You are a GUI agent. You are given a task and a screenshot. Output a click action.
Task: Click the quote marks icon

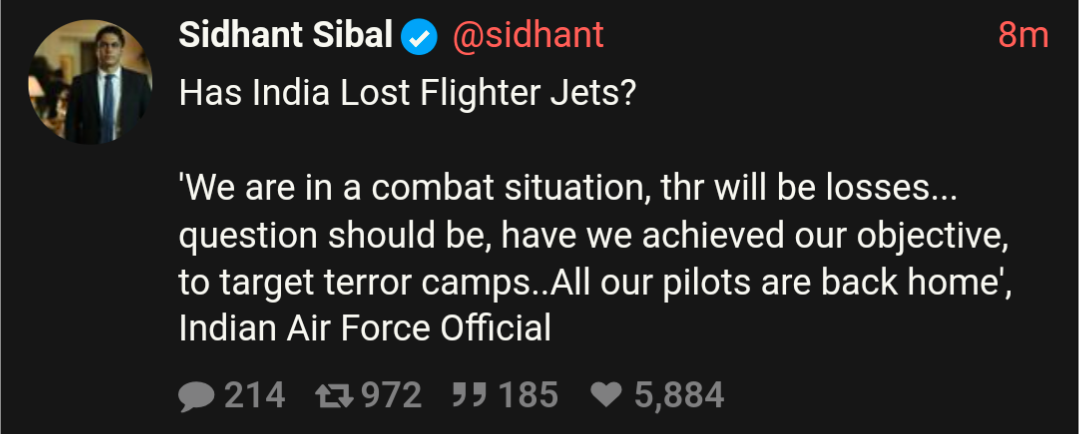[x=471, y=395]
